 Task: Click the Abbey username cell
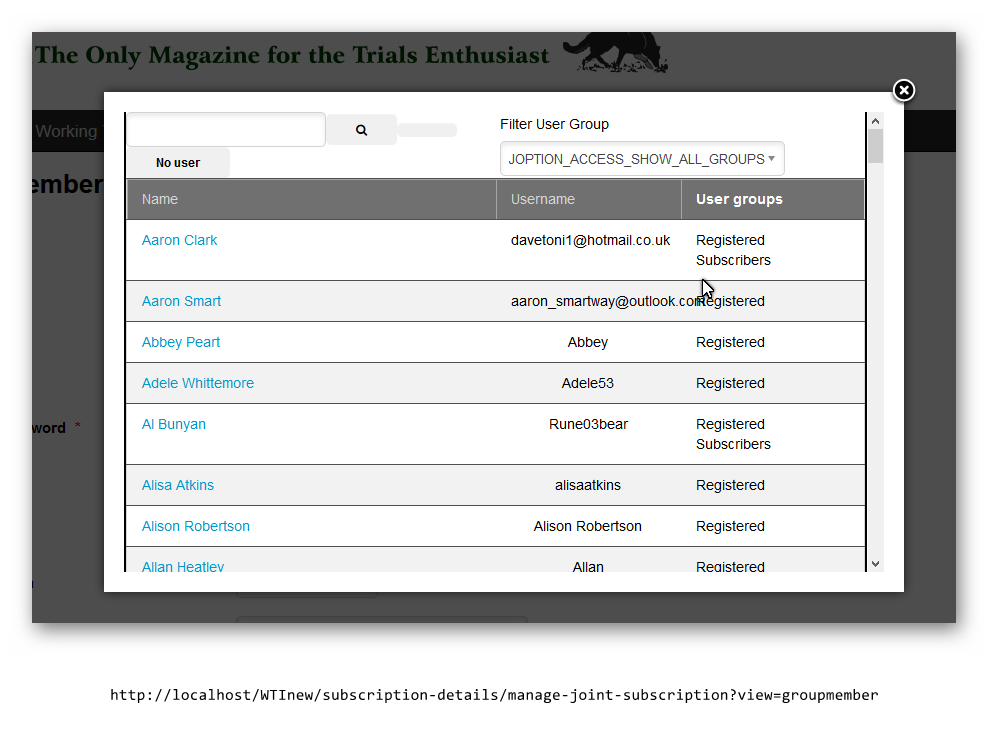(x=587, y=342)
